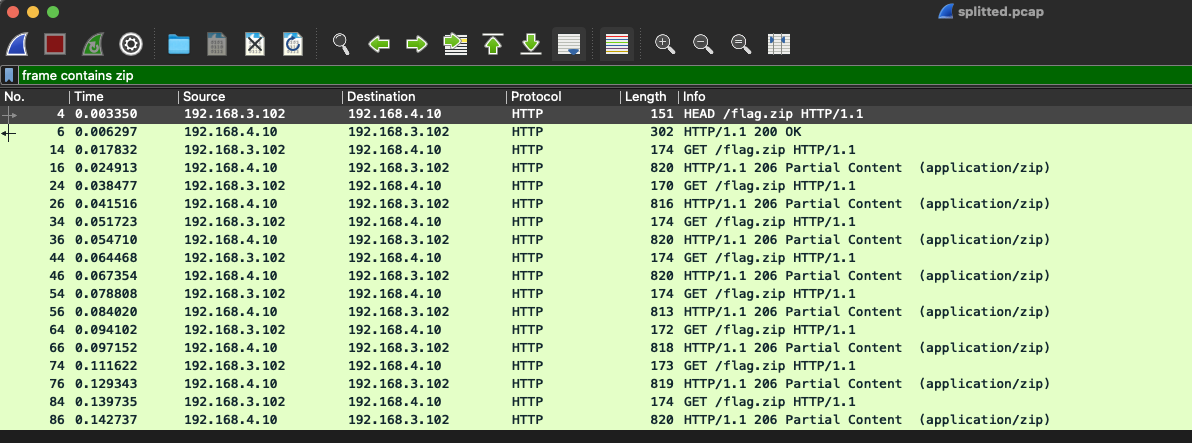Screen dimensions: 1192x443
Task: Toggle auto-scroll during live capture
Action: click(x=569, y=44)
